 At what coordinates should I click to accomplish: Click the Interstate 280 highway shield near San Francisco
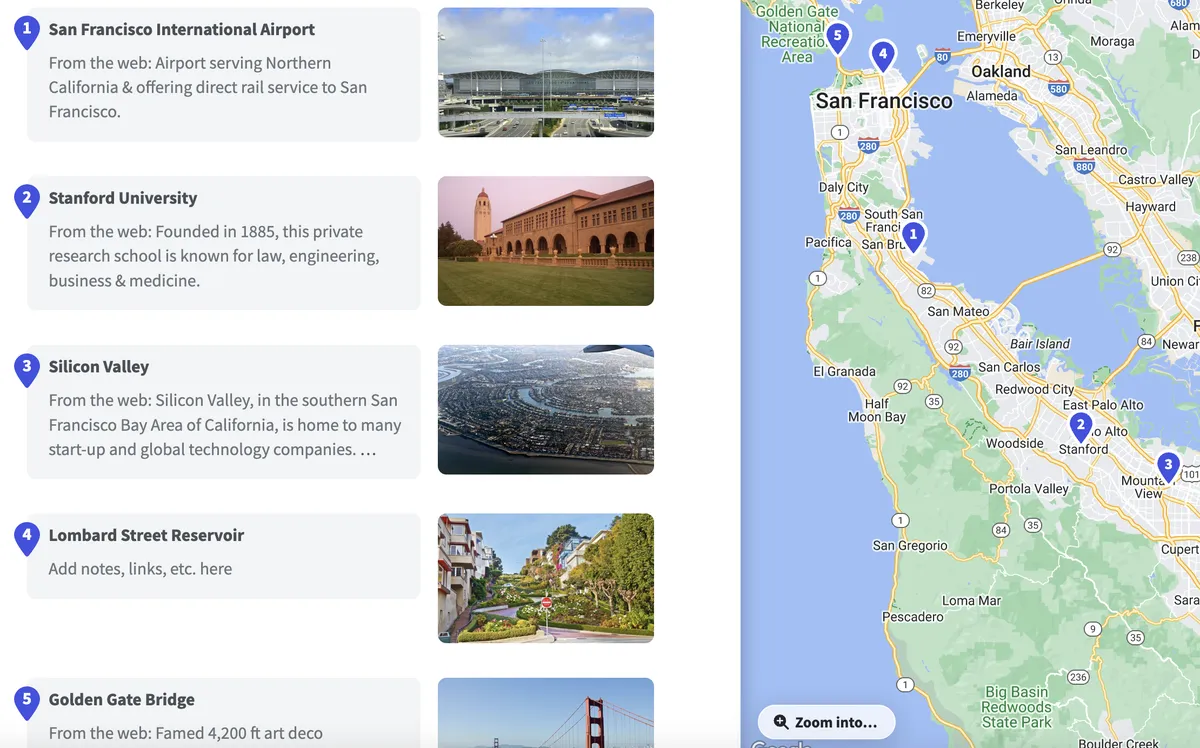point(869,143)
